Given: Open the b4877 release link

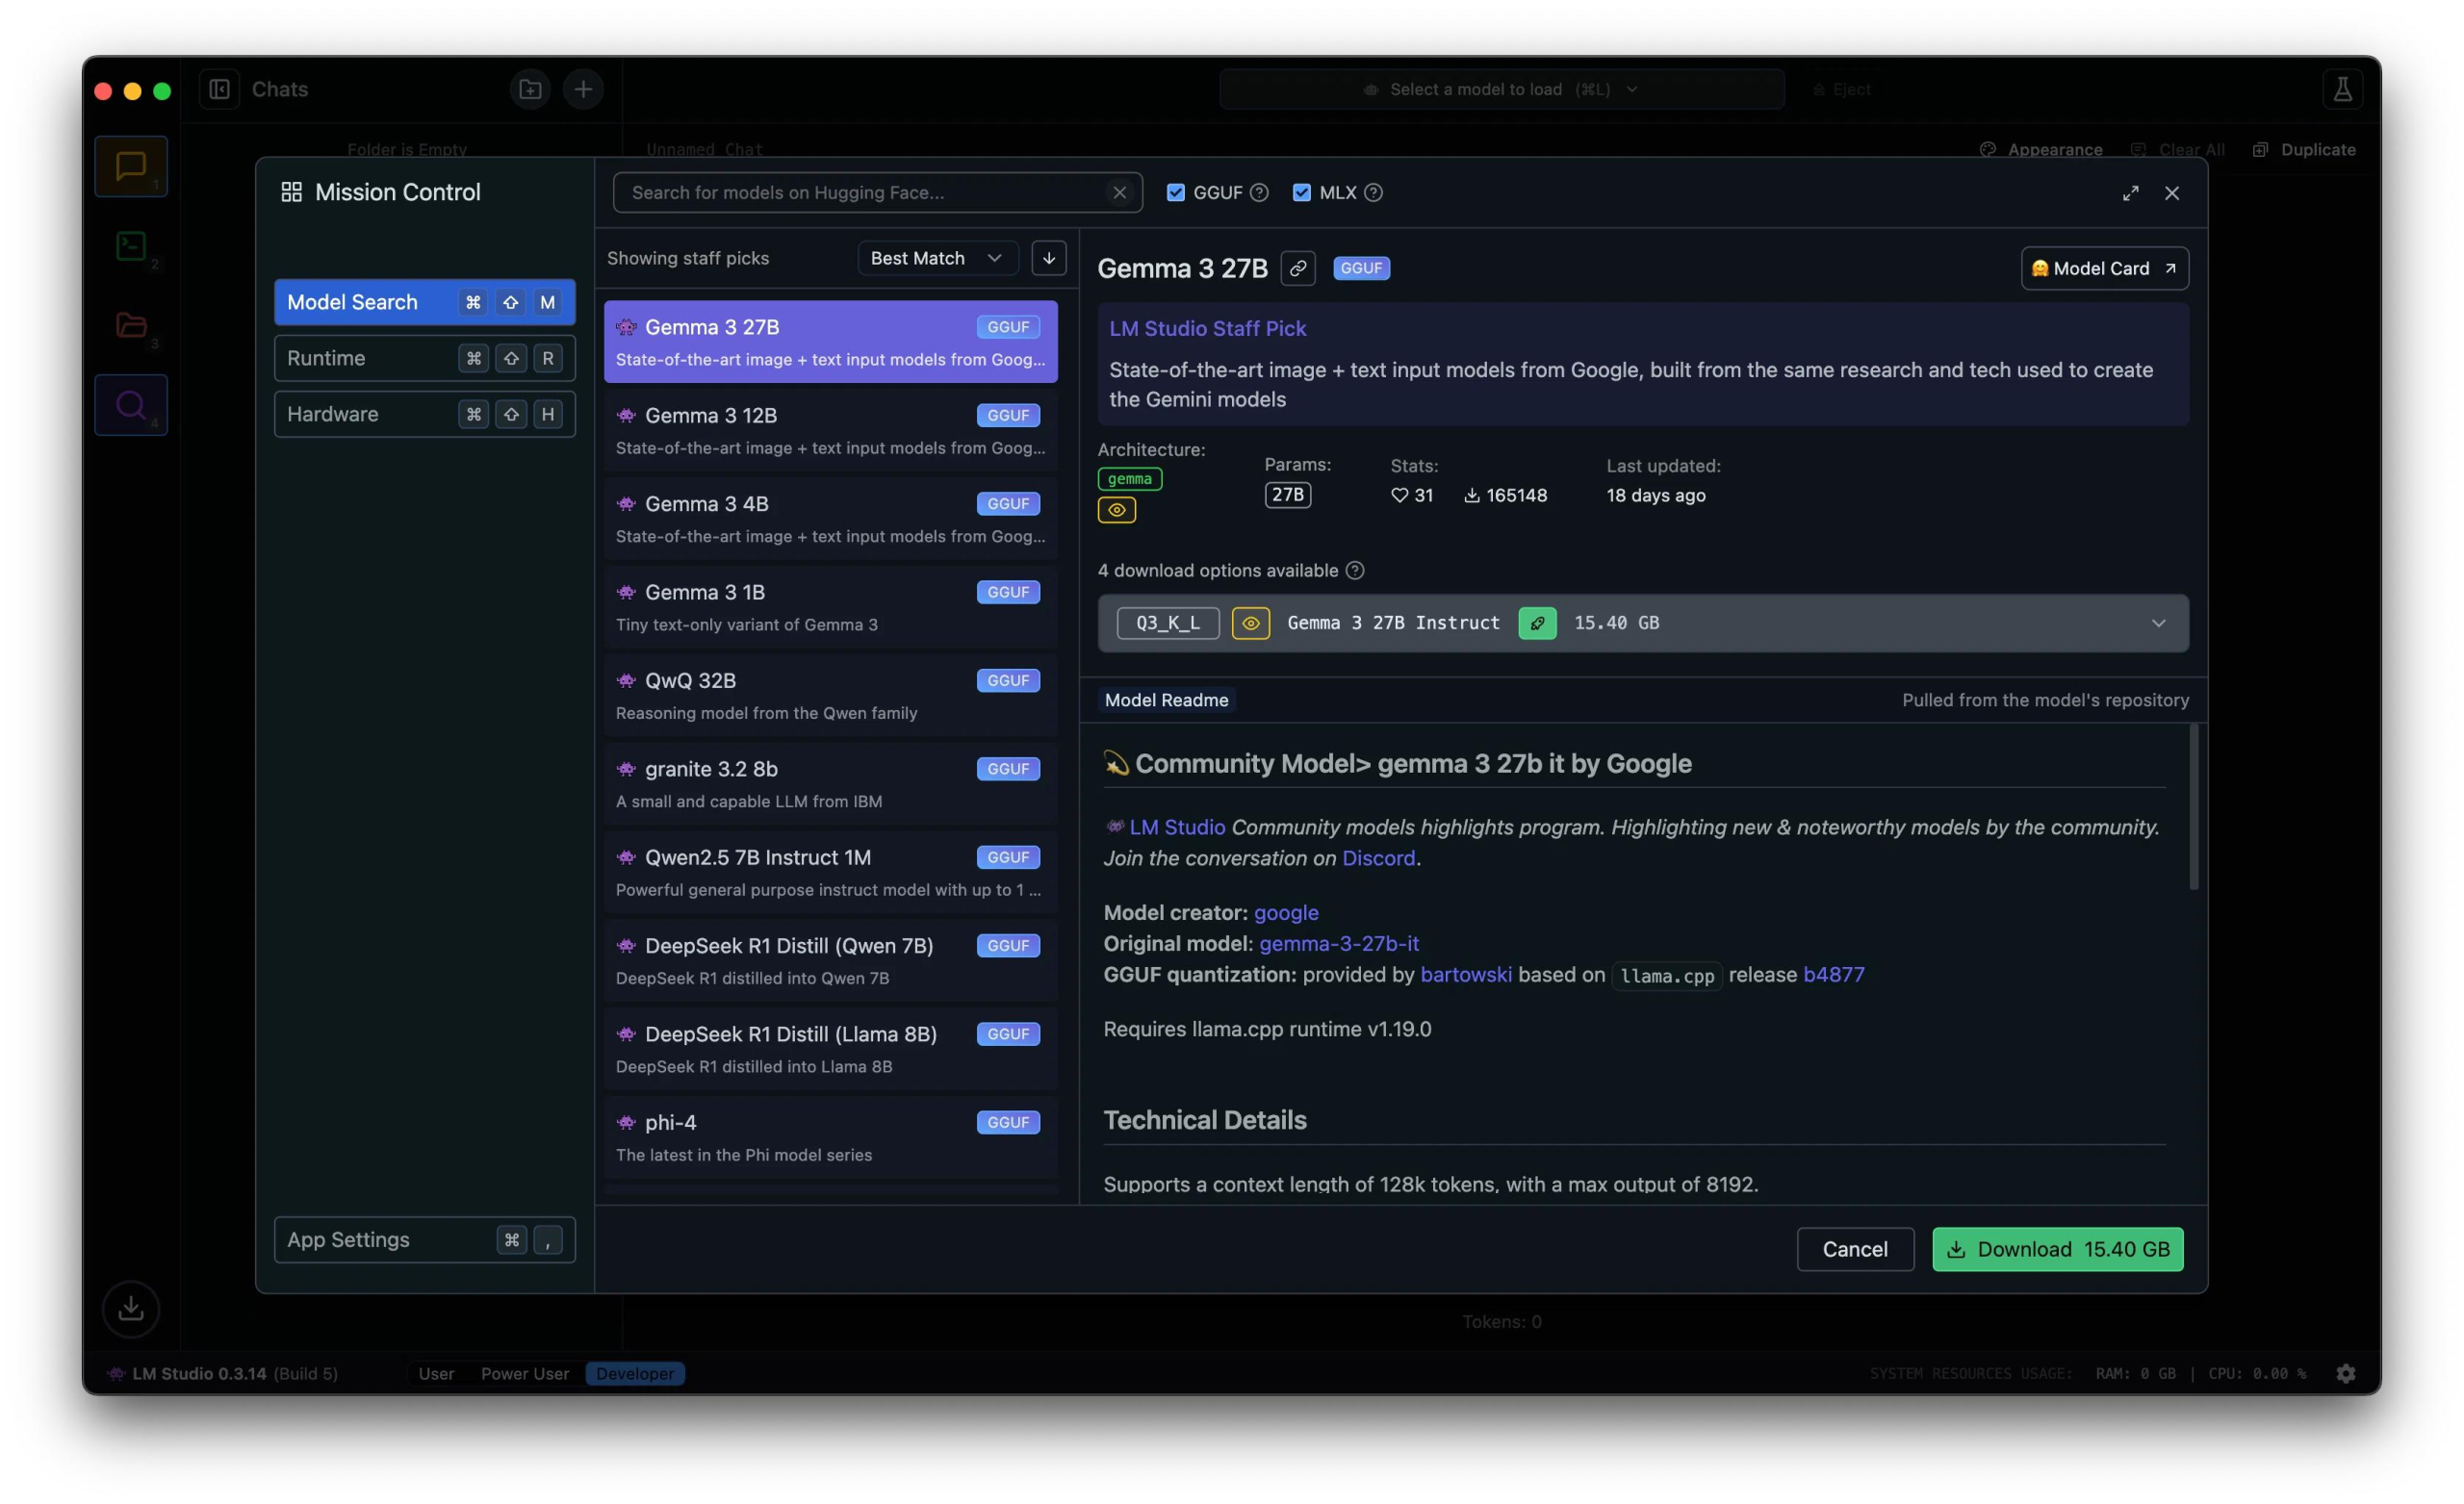Looking at the screenshot, I should [x=1833, y=974].
